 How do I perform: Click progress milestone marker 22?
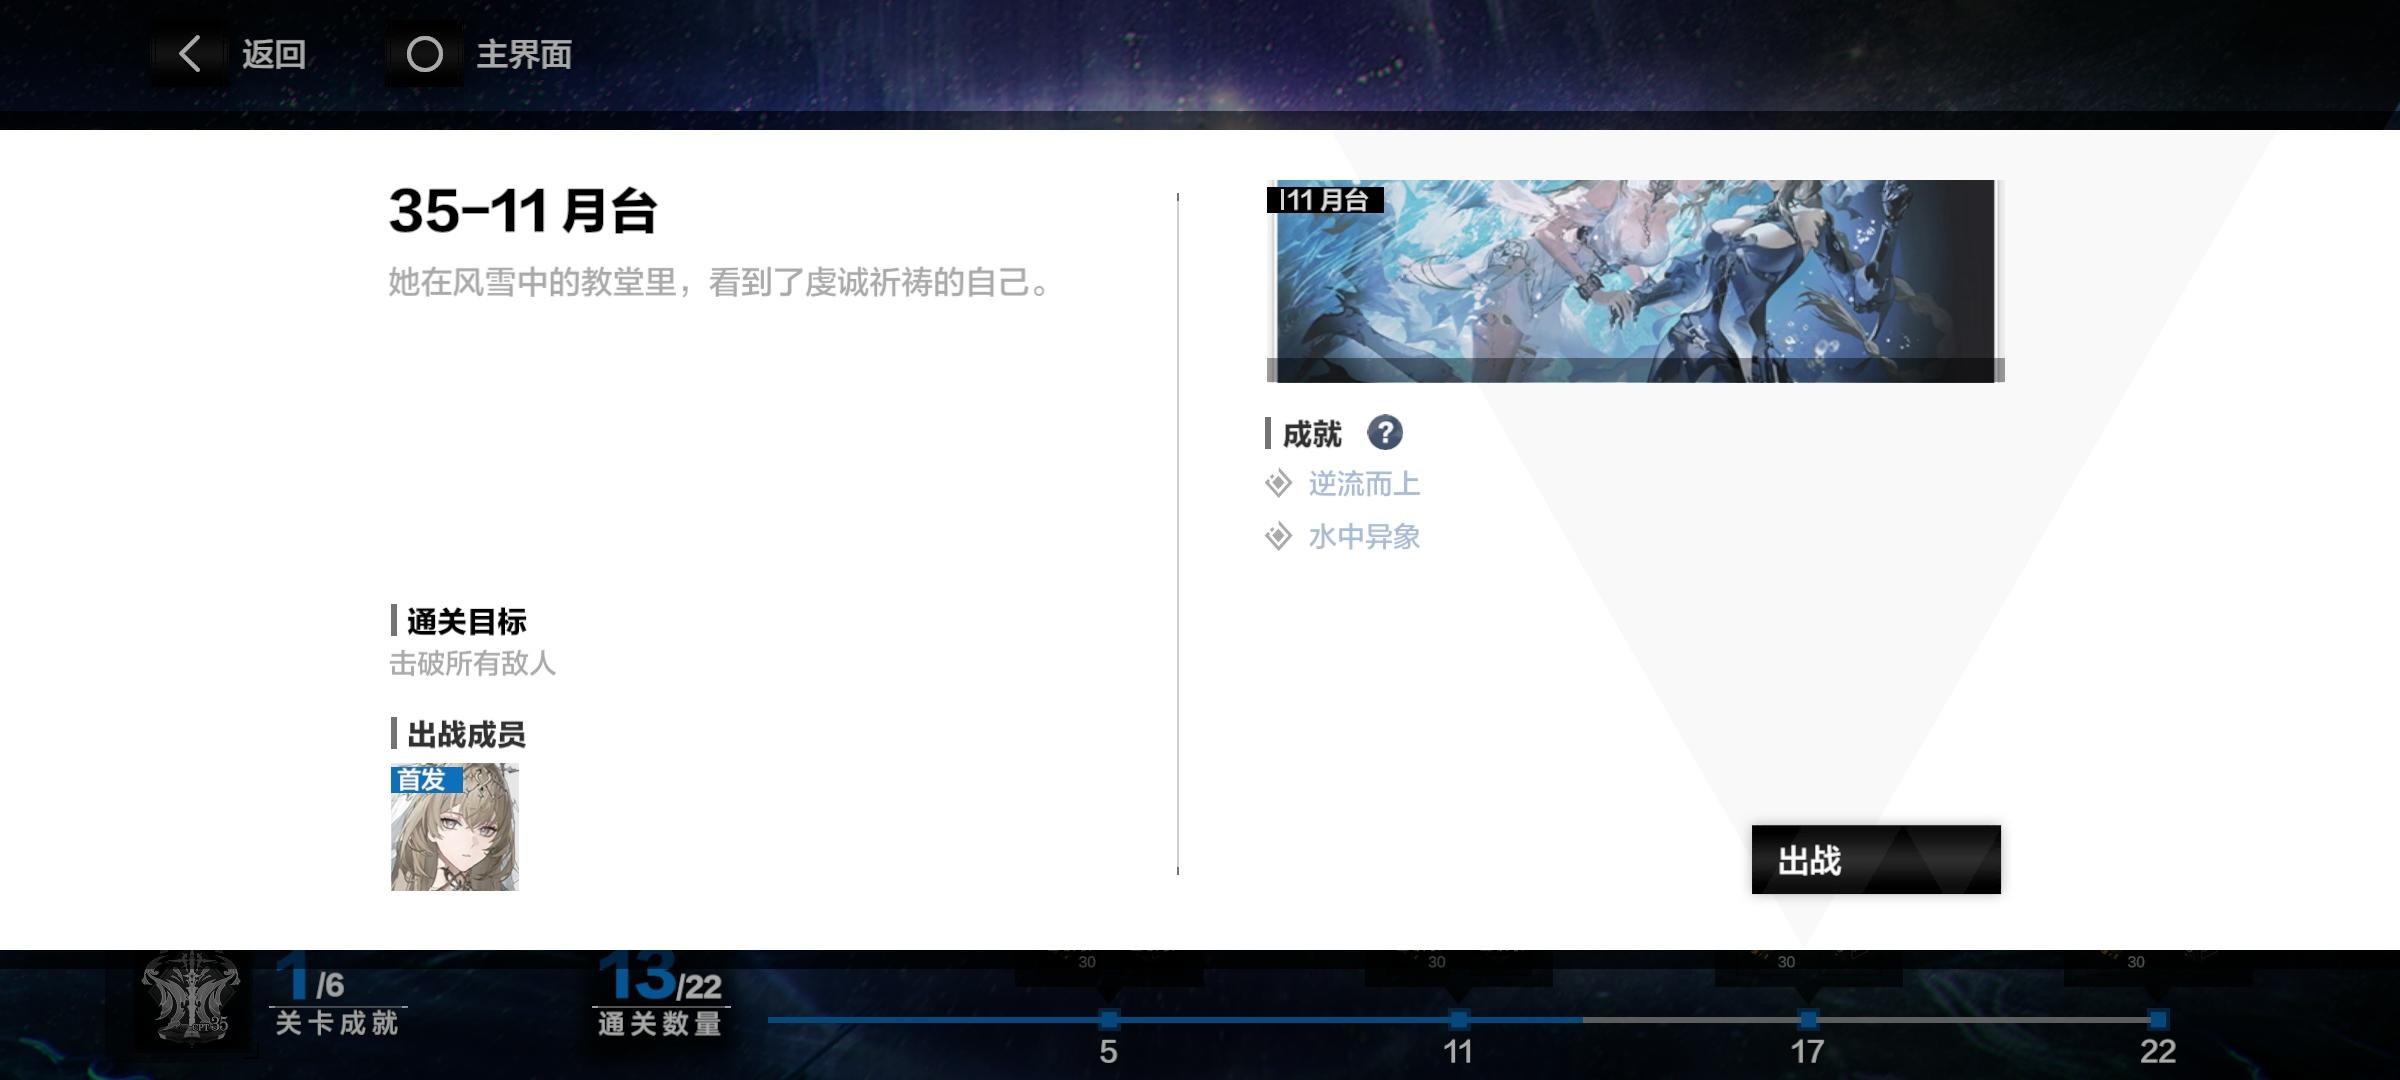click(x=2158, y=1020)
